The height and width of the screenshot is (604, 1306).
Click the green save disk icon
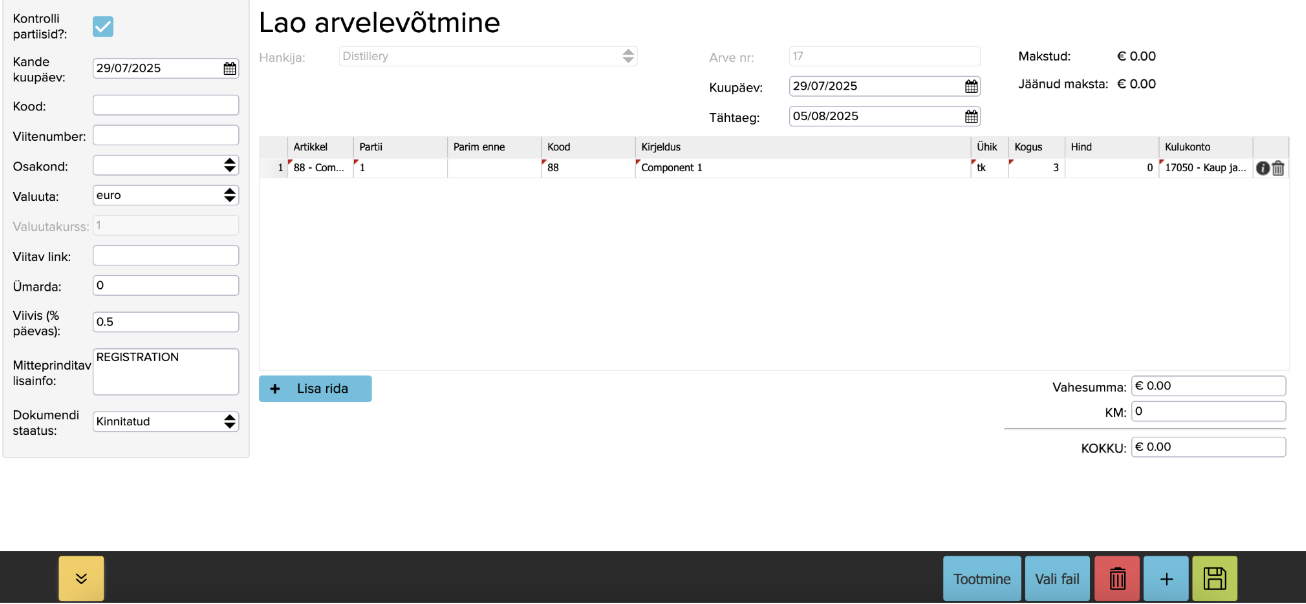pos(1214,579)
